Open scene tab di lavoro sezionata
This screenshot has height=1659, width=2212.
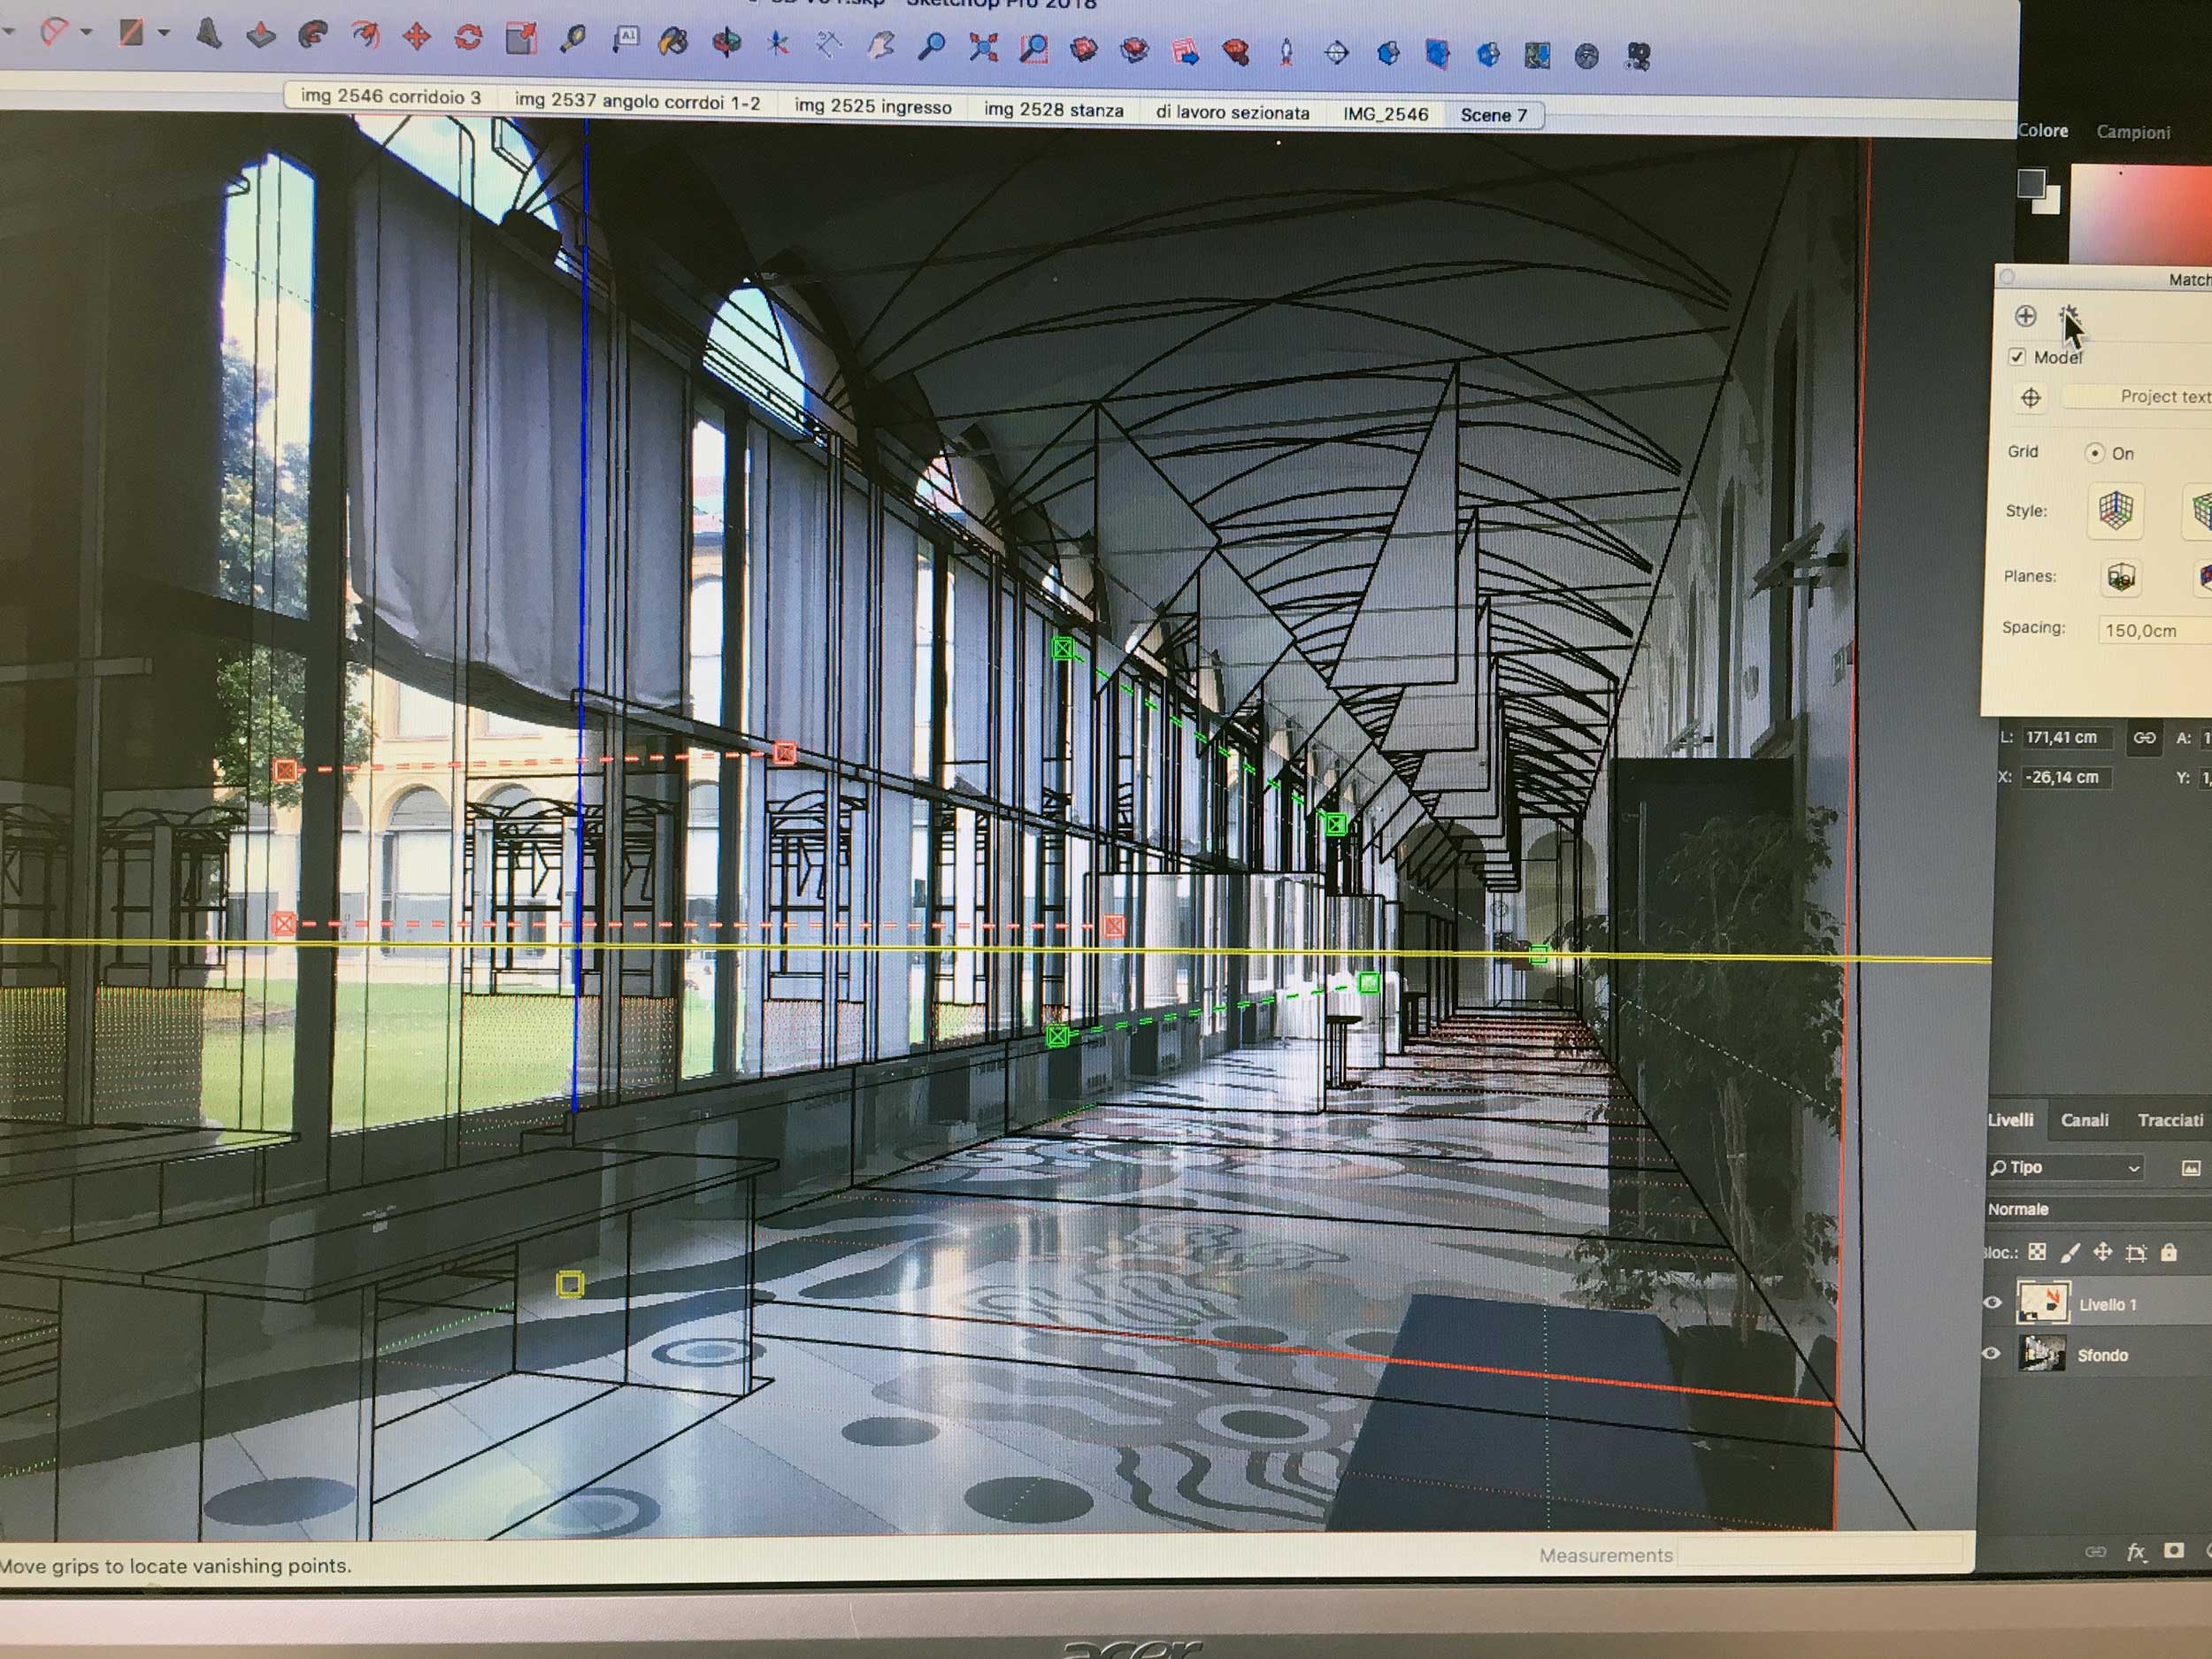1232,113
